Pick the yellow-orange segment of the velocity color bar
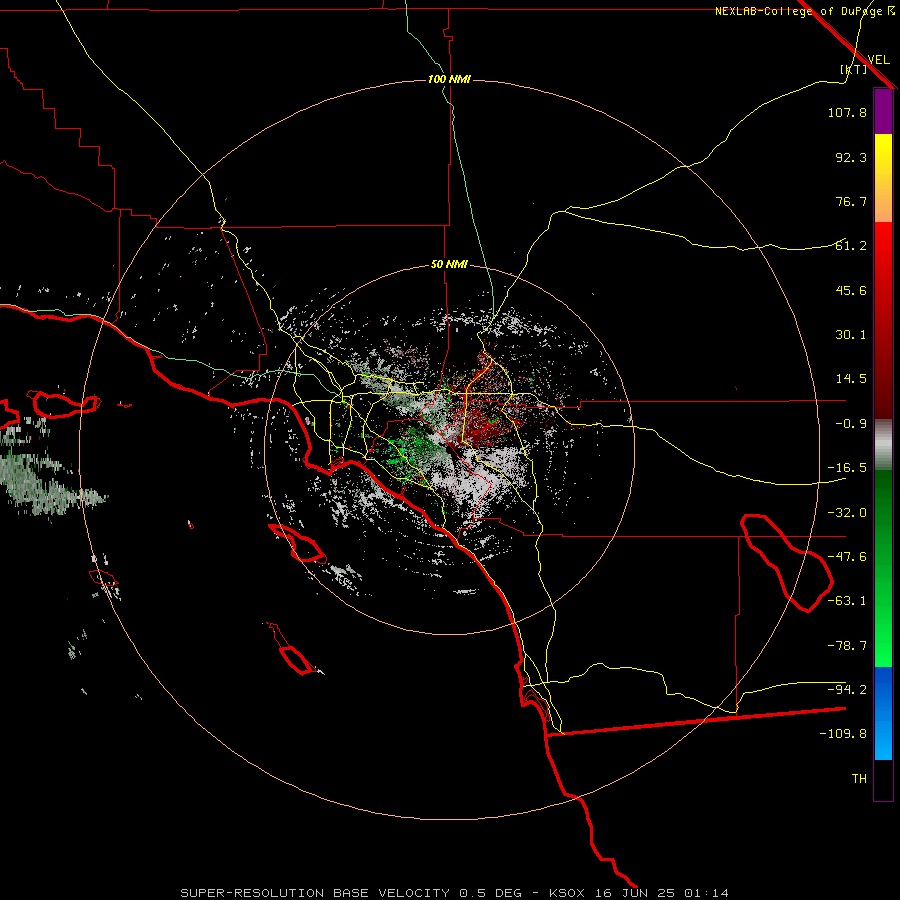Image resolution: width=900 pixels, height=900 pixels. (883, 178)
